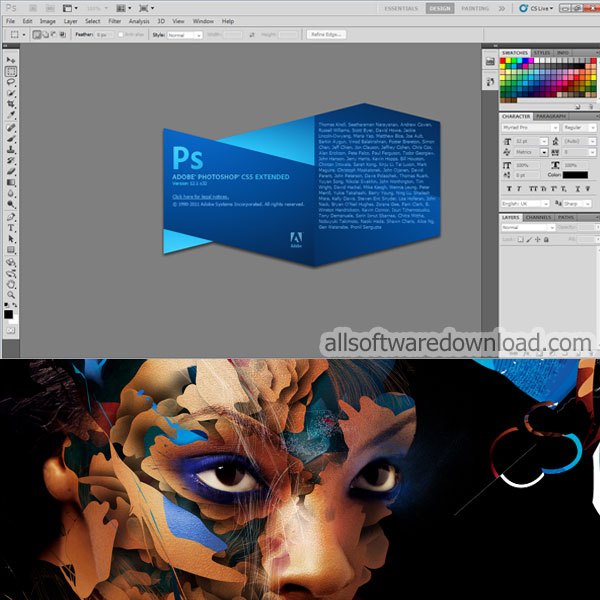This screenshot has width=600, height=600.
Task: Pick the red swatch in Swatches panel
Action: (503, 60)
